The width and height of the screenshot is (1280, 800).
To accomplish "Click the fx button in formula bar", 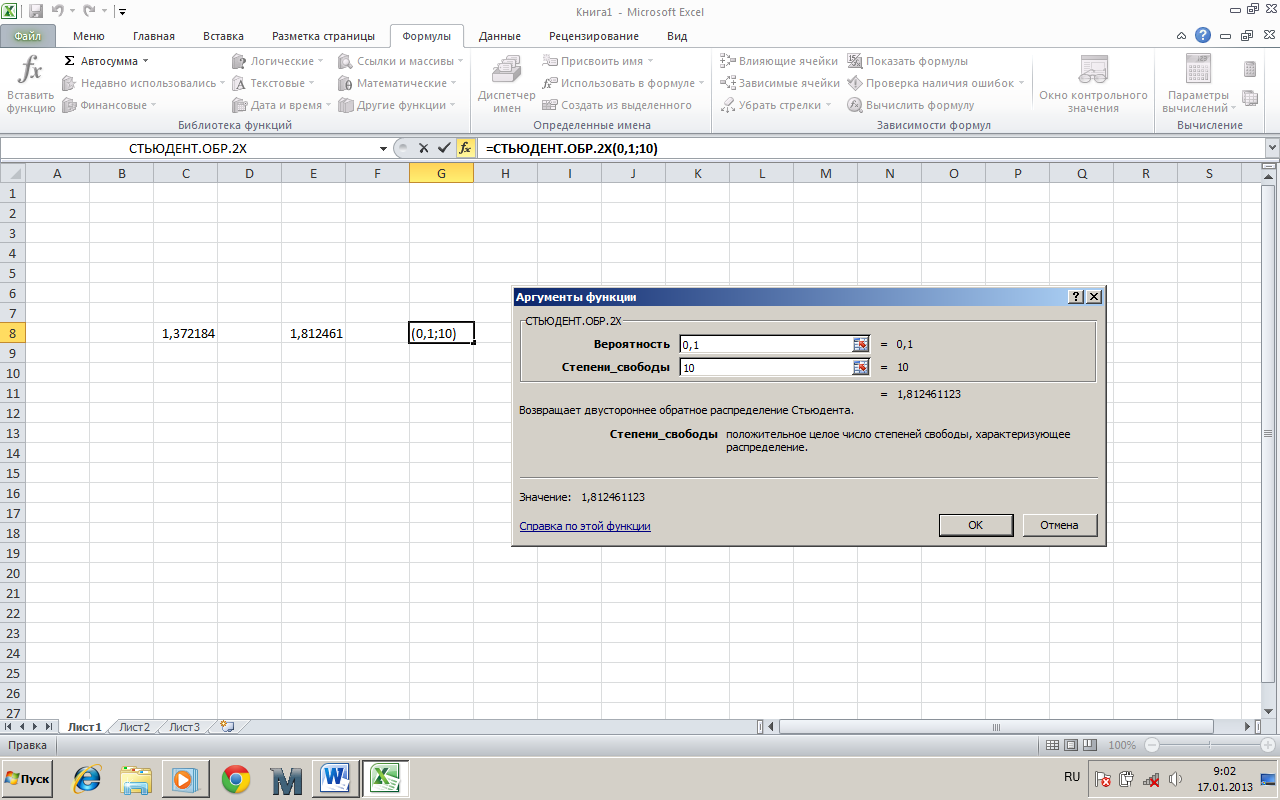I will pyautogui.click(x=465, y=148).
